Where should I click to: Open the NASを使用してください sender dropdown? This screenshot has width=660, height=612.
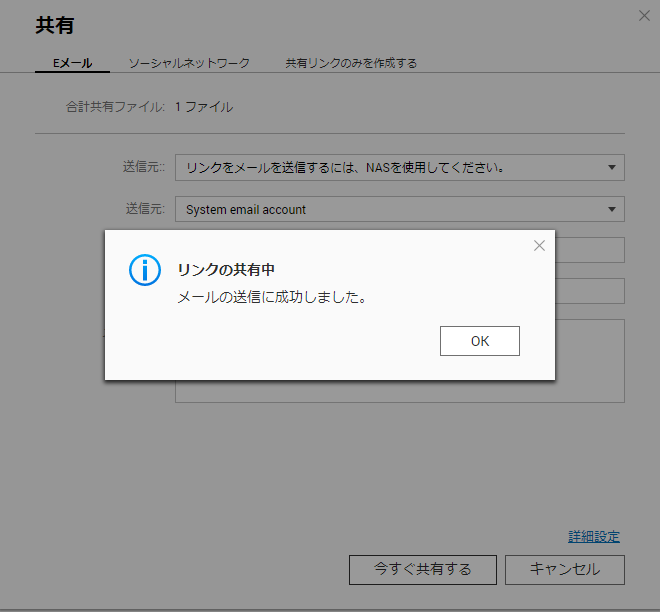tap(399, 168)
